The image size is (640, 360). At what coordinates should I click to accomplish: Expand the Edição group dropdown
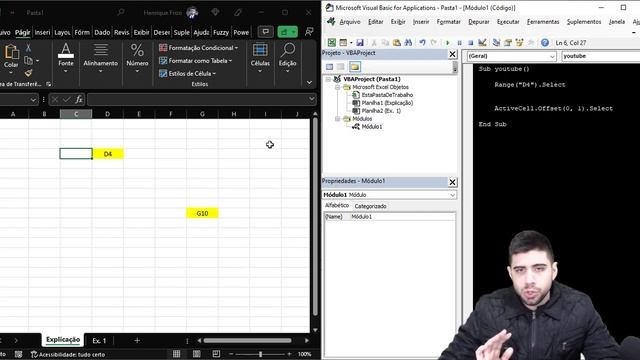pos(287,71)
